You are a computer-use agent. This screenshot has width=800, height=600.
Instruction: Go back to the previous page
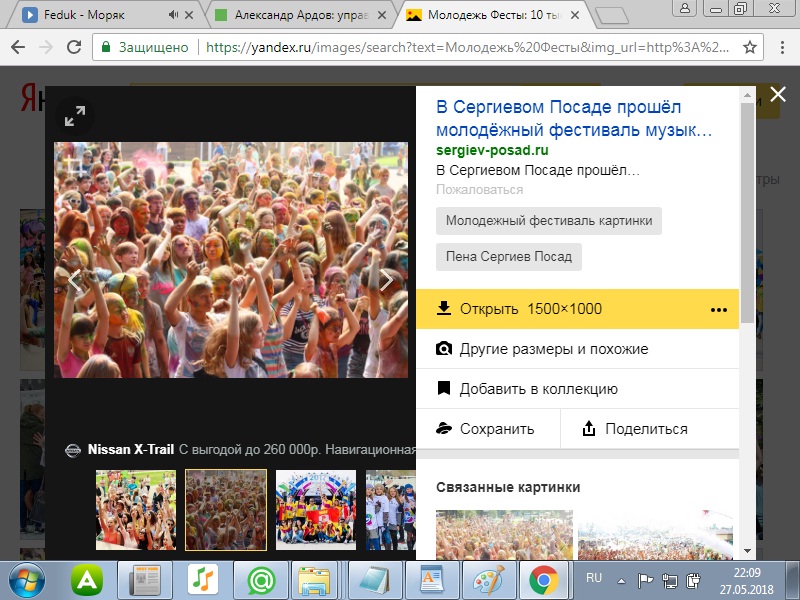point(18,47)
